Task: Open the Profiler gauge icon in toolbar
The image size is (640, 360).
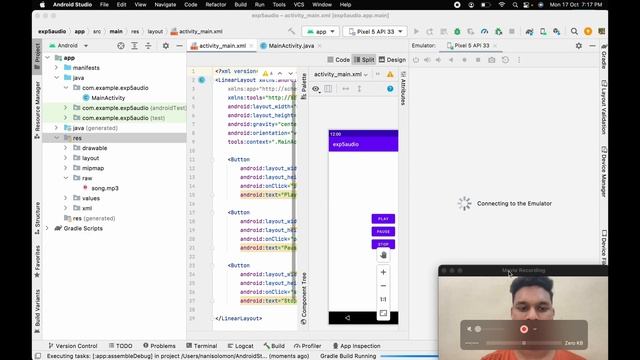Action: [x=484, y=31]
